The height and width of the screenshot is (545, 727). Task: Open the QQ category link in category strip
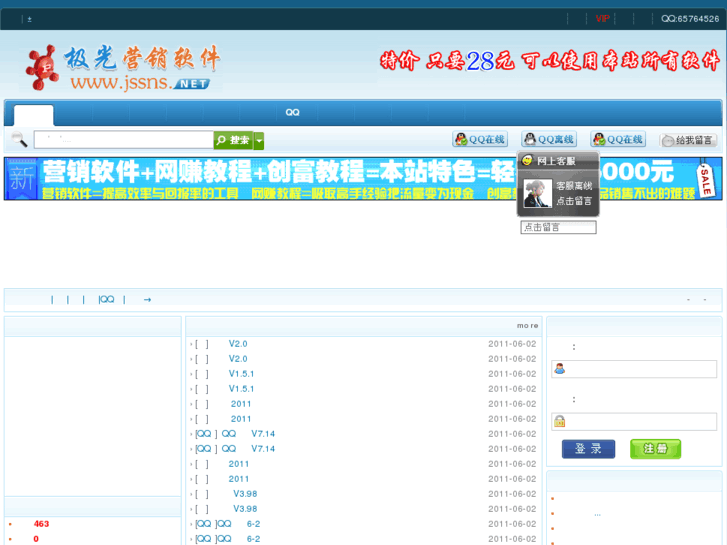pyautogui.click(x=107, y=300)
